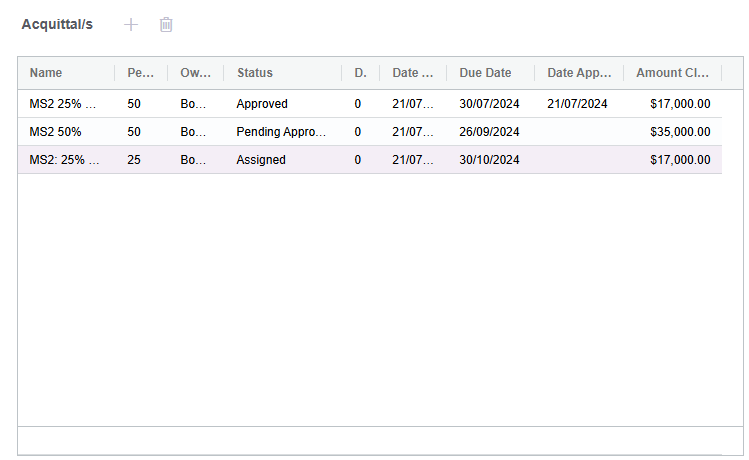749x460 pixels.
Task: Click the Pending Appro... status cell
Action: click(281, 132)
